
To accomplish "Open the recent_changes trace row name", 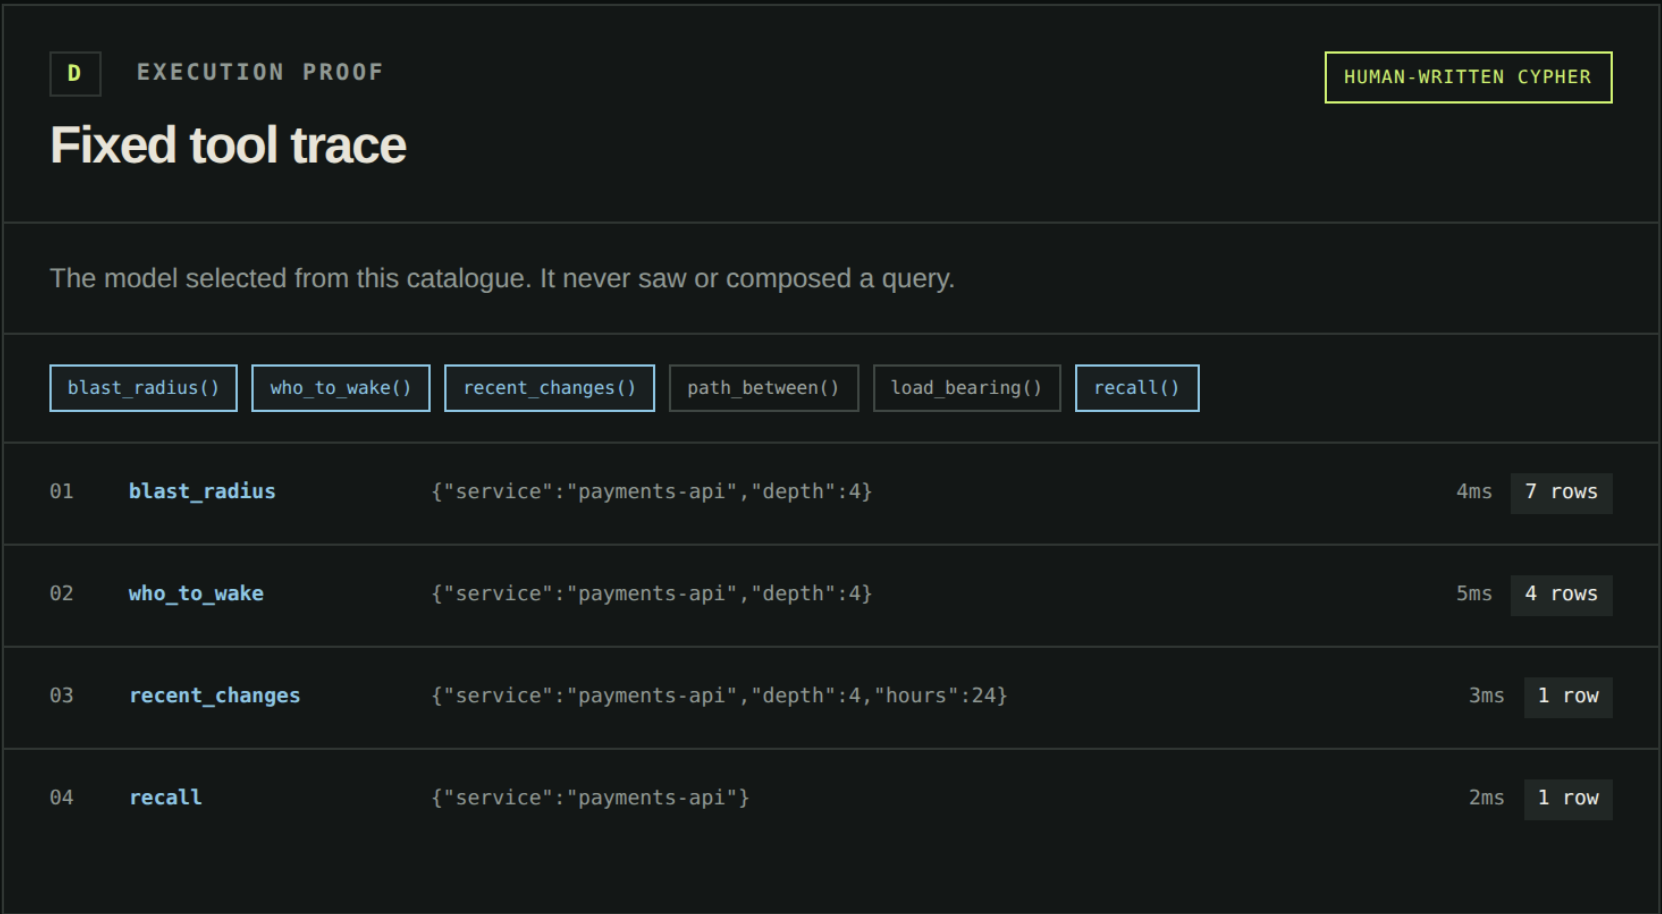I will pos(215,695).
